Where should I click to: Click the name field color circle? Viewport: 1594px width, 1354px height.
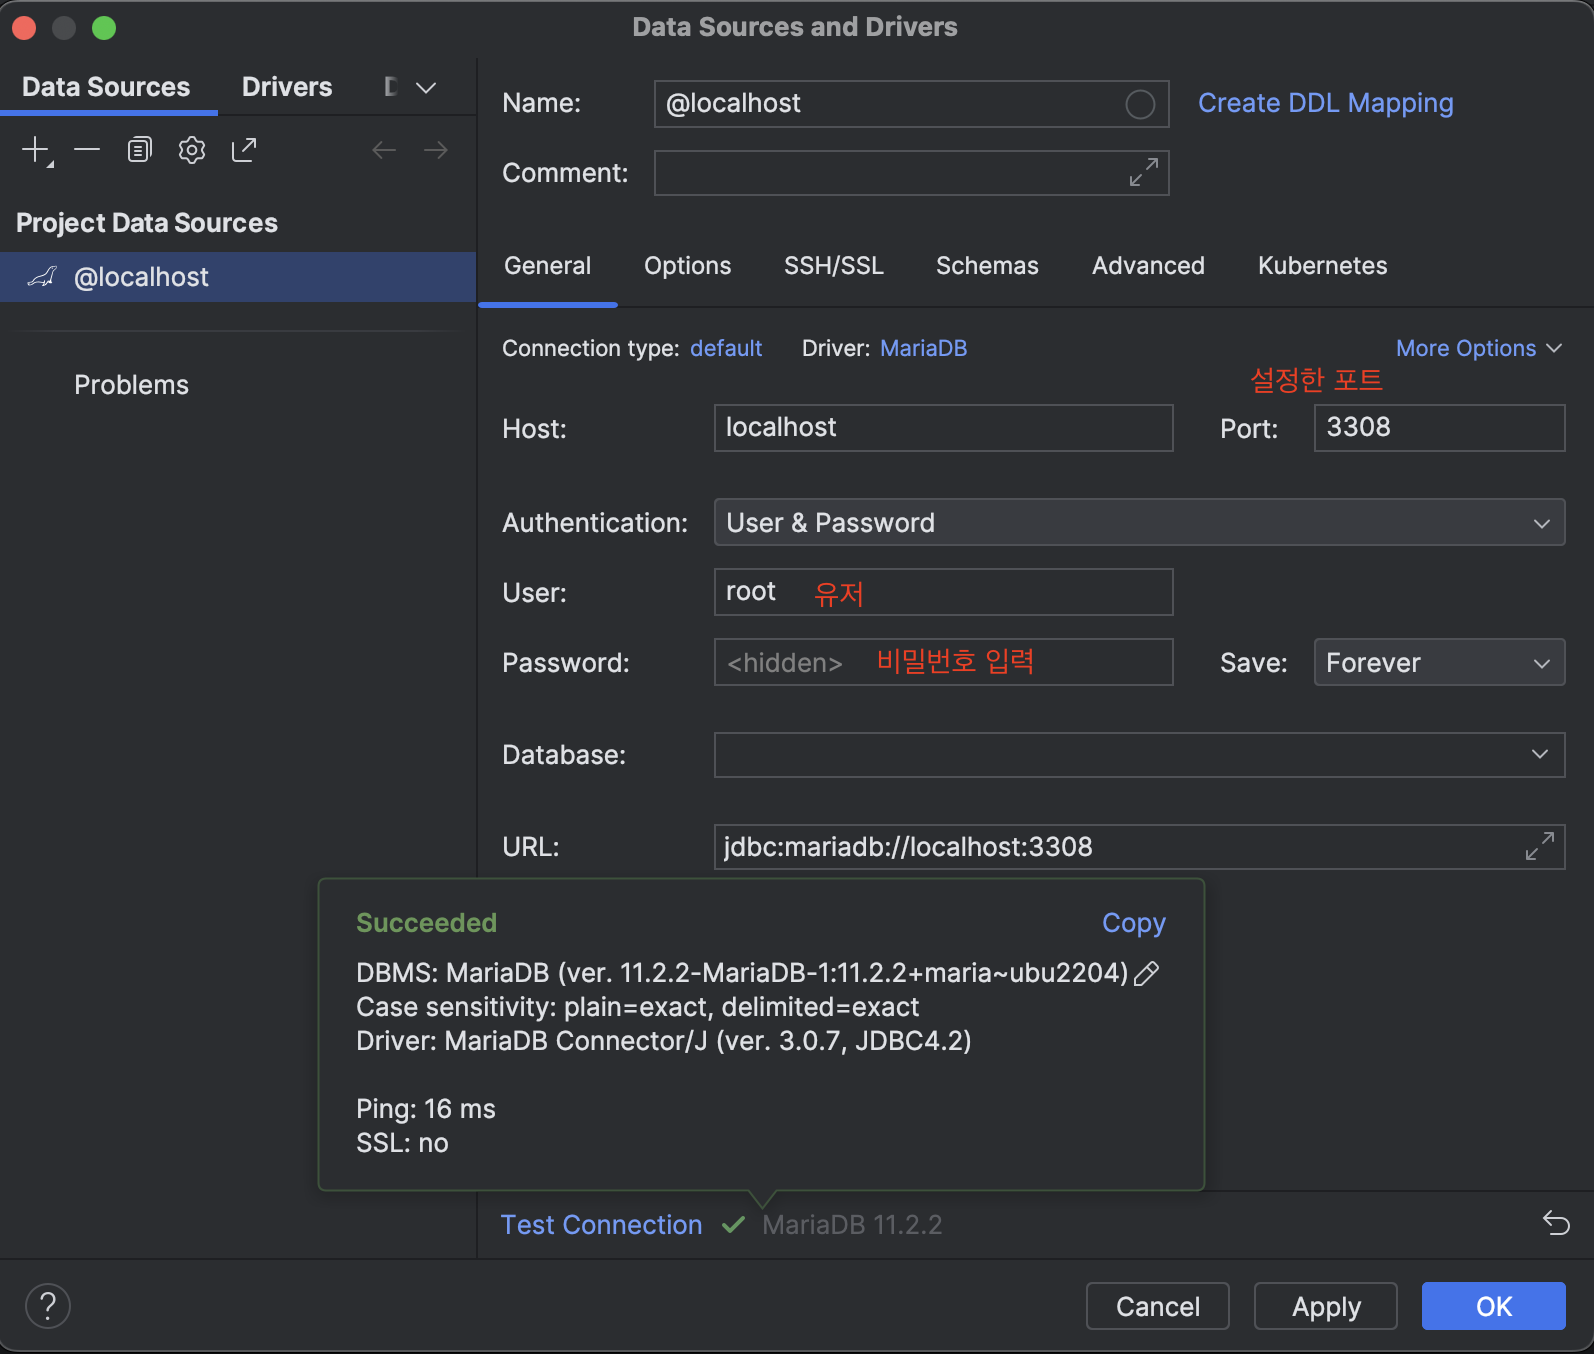coord(1140,104)
